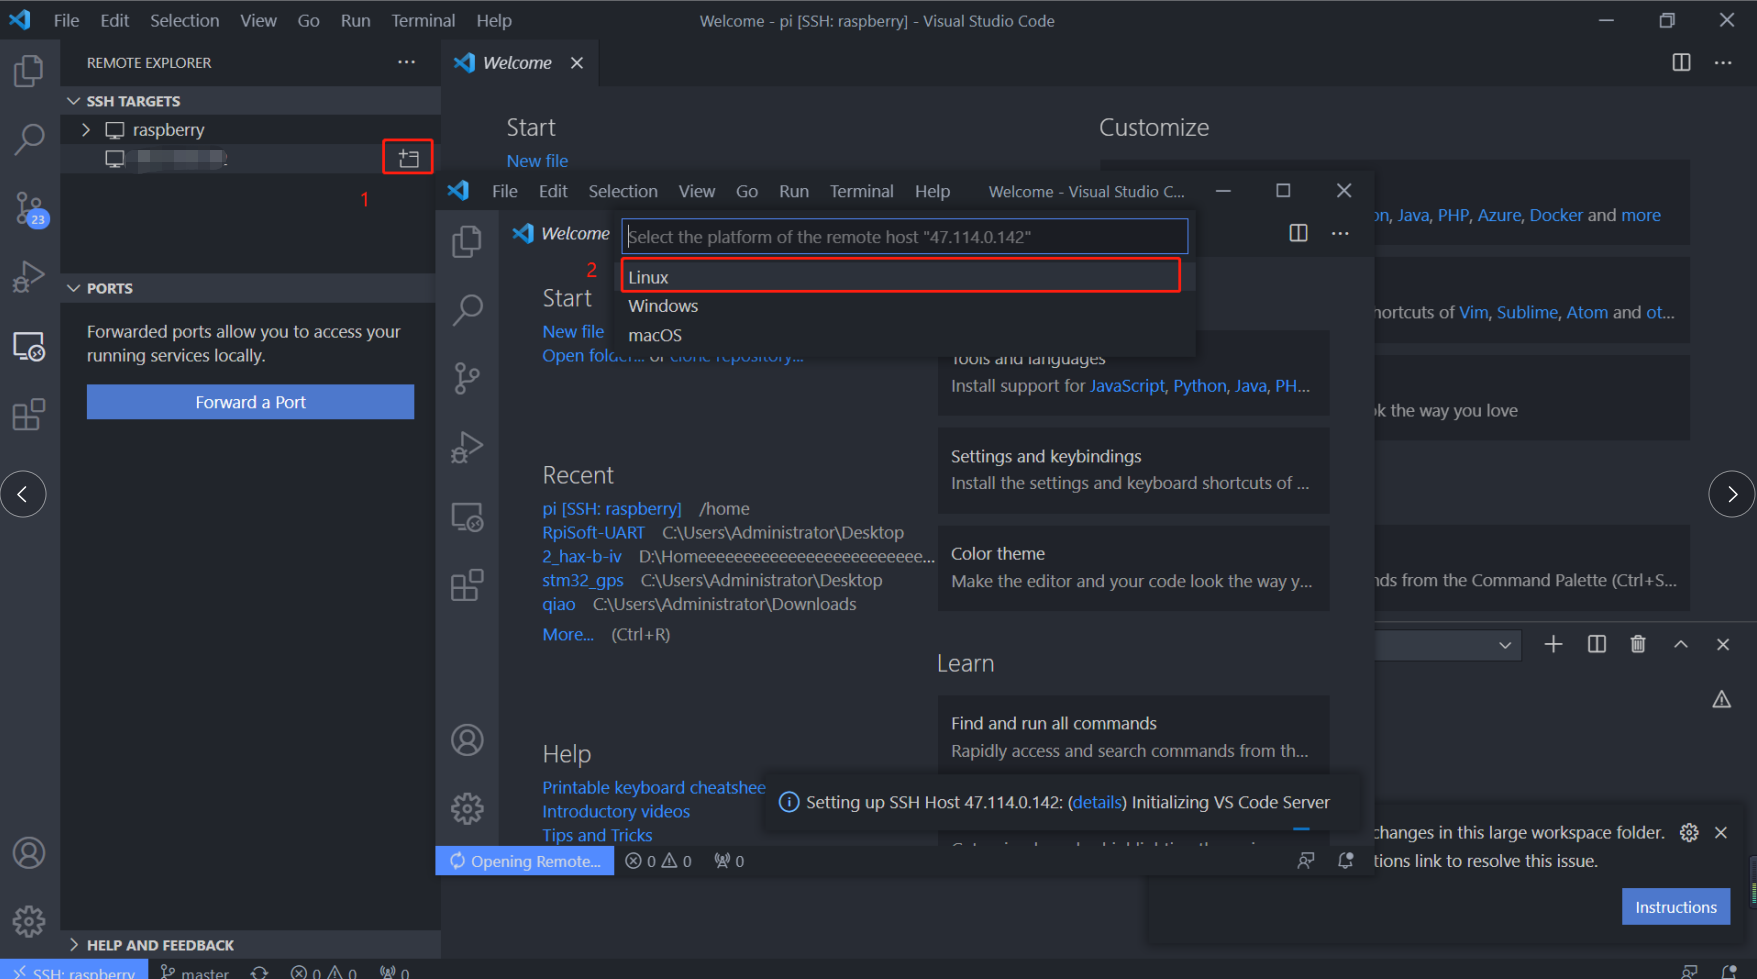Click the platform selection input field
The image size is (1757, 979).
click(905, 237)
